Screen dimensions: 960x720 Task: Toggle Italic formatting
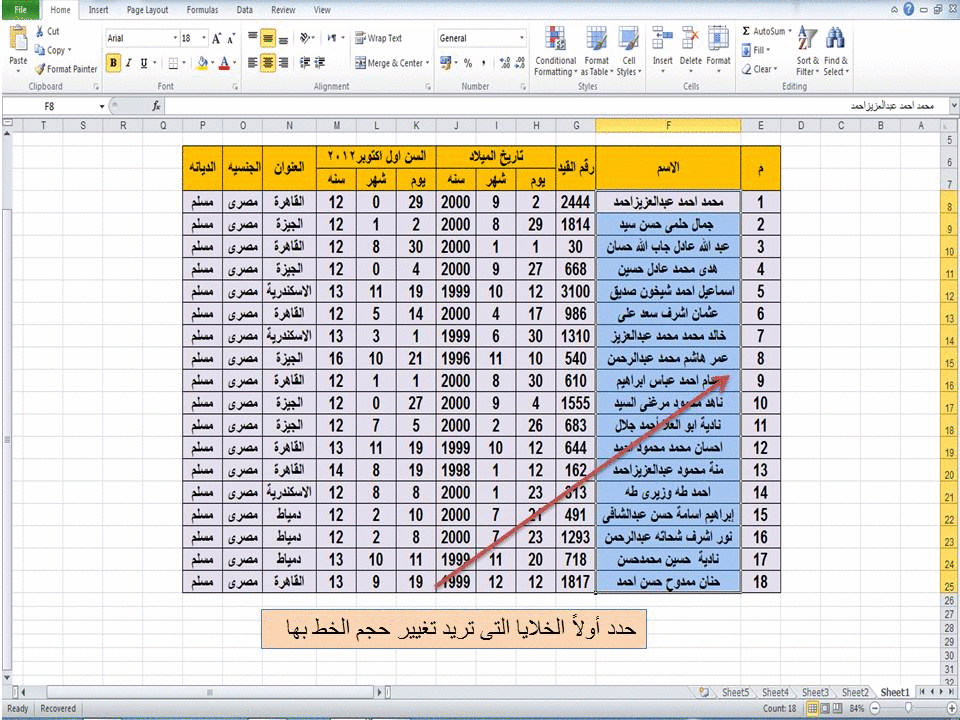point(129,63)
